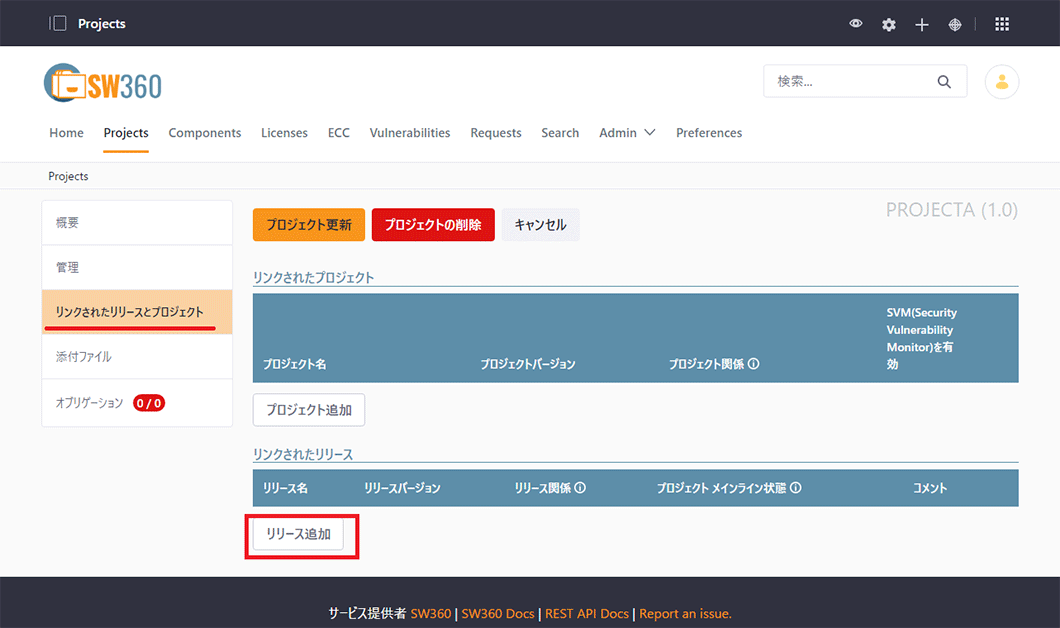Click the red プロジェクトの削除 button

click(x=433, y=225)
